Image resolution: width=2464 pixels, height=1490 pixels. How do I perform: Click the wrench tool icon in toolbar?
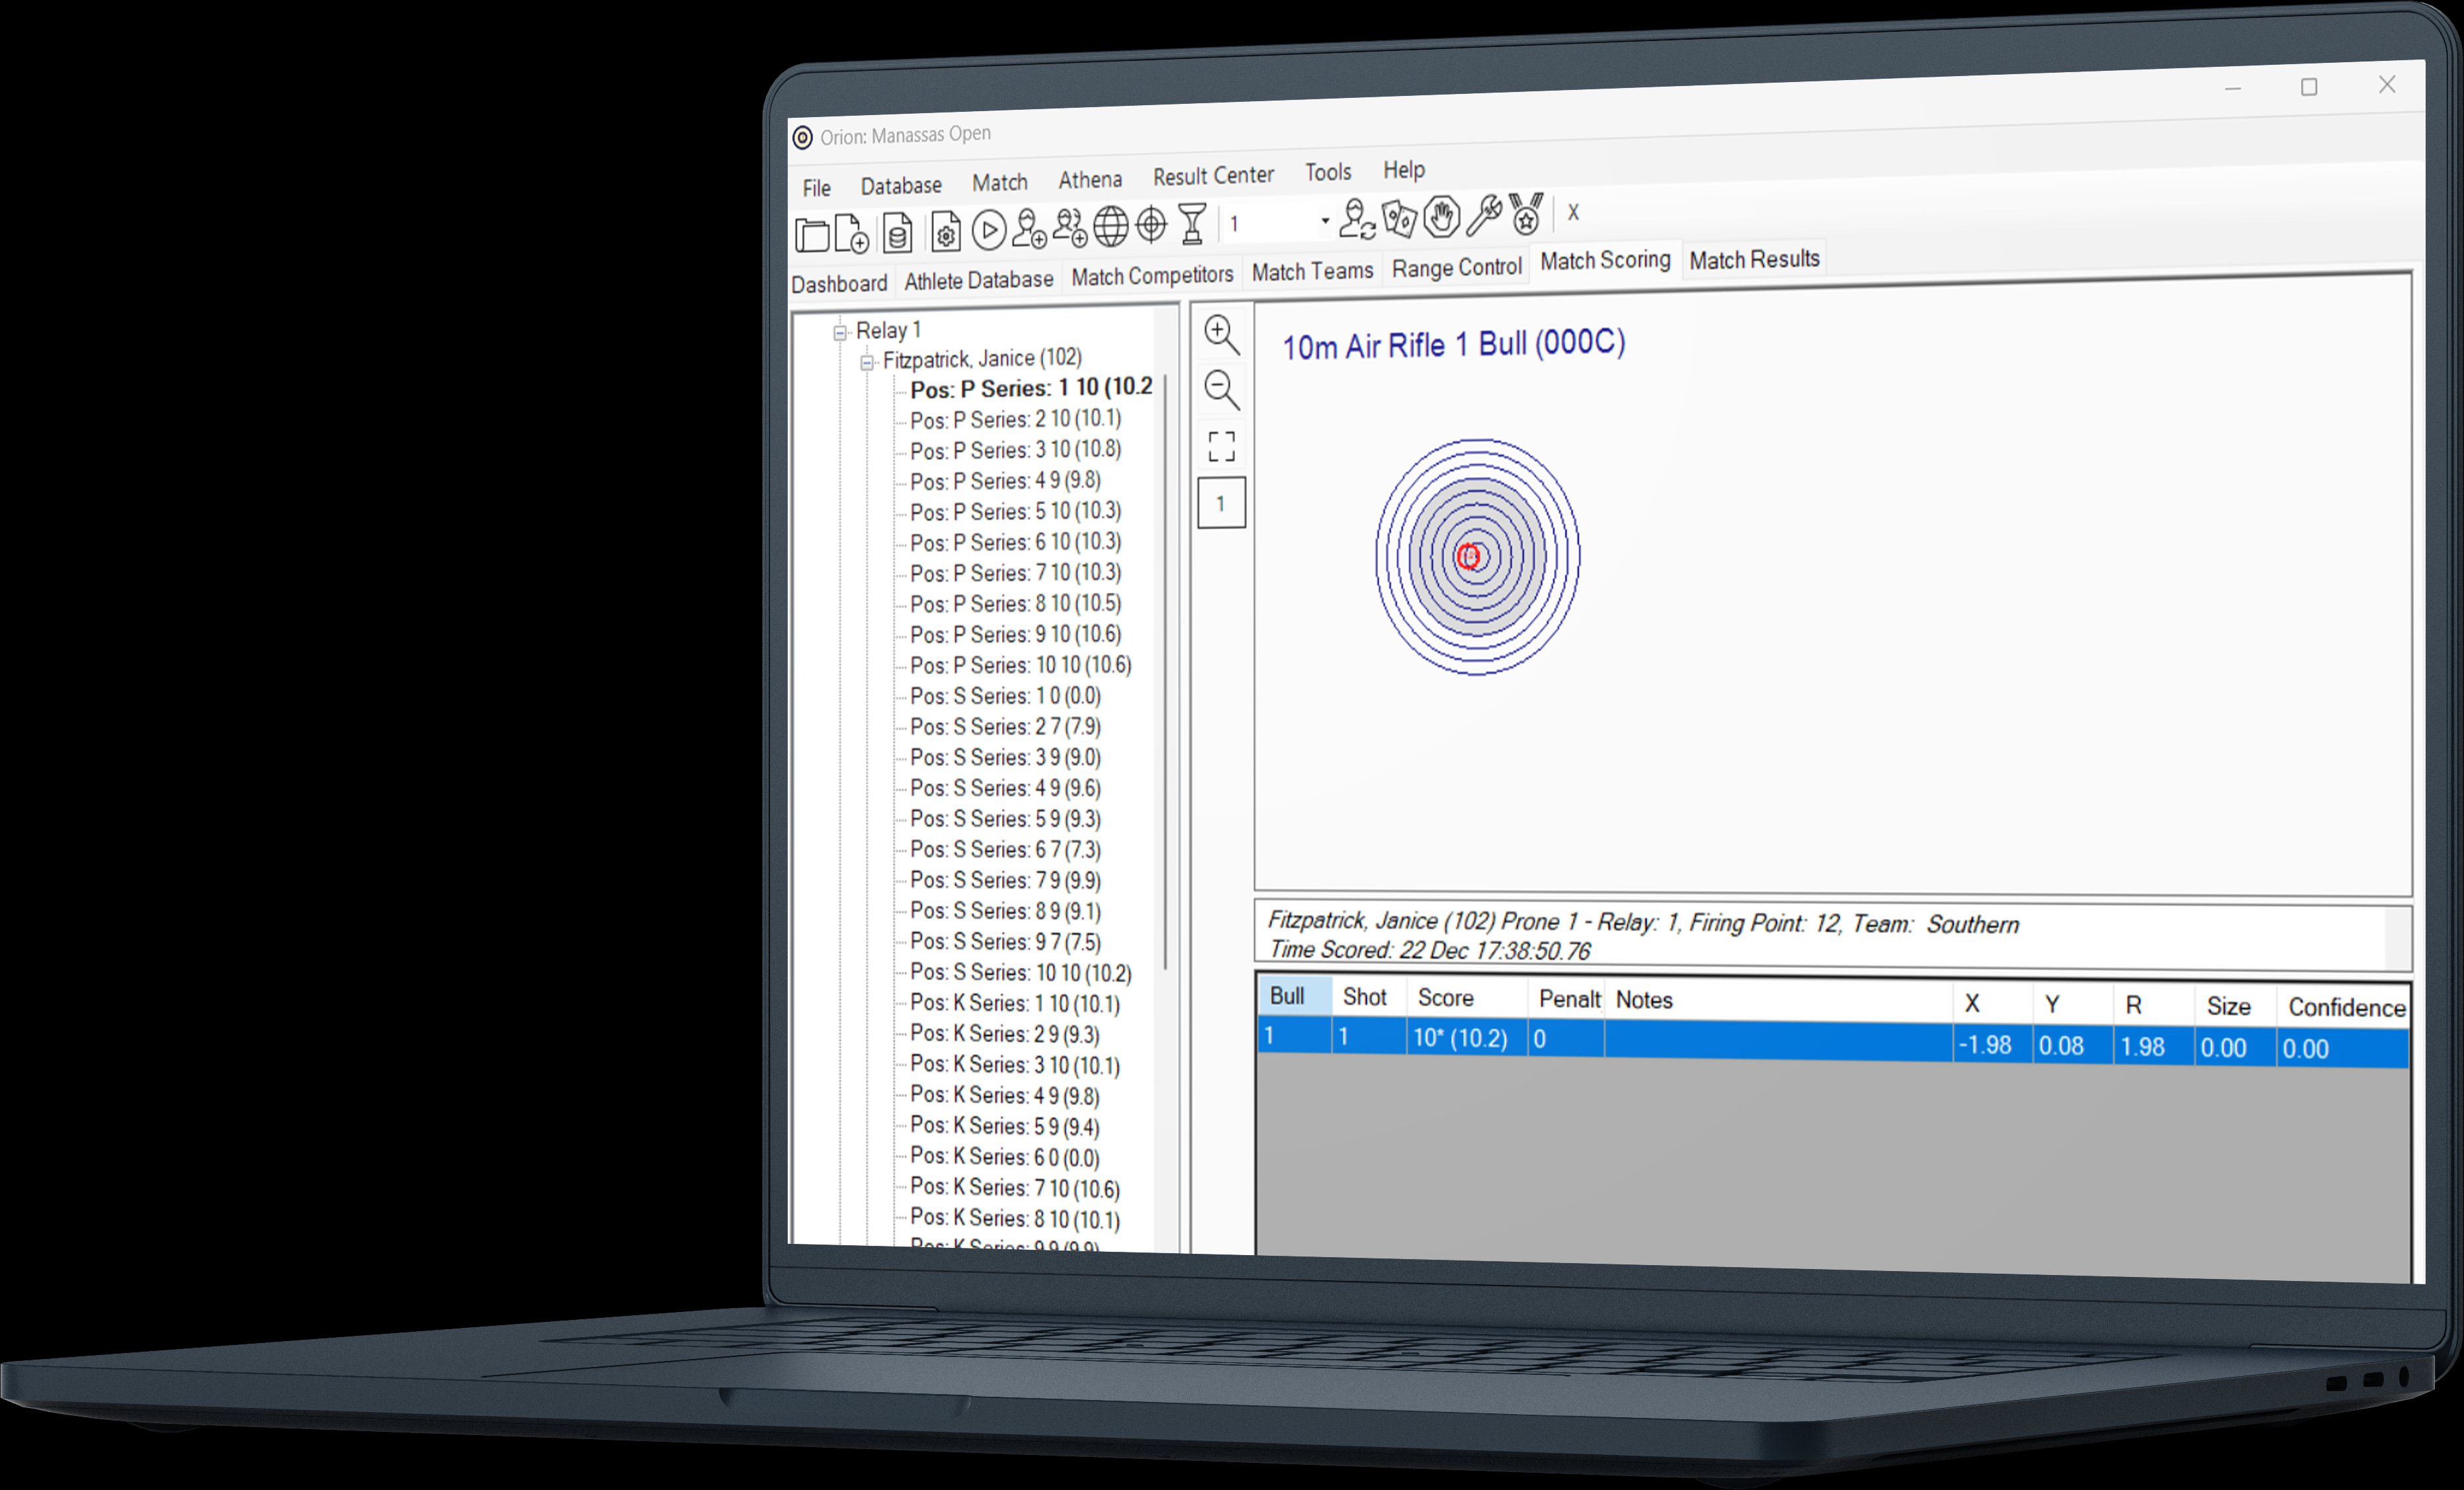pyautogui.click(x=1484, y=215)
